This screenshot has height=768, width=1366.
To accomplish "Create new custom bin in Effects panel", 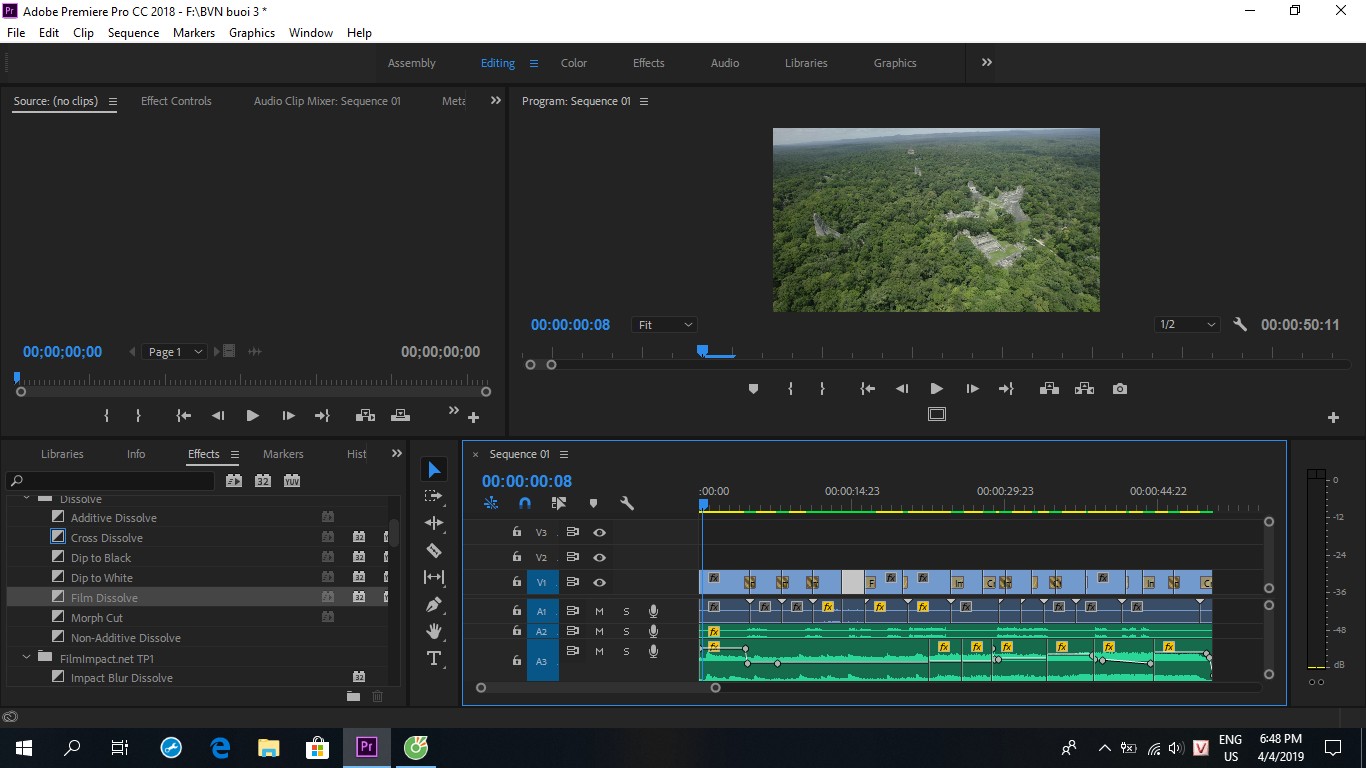I will pos(353,696).
